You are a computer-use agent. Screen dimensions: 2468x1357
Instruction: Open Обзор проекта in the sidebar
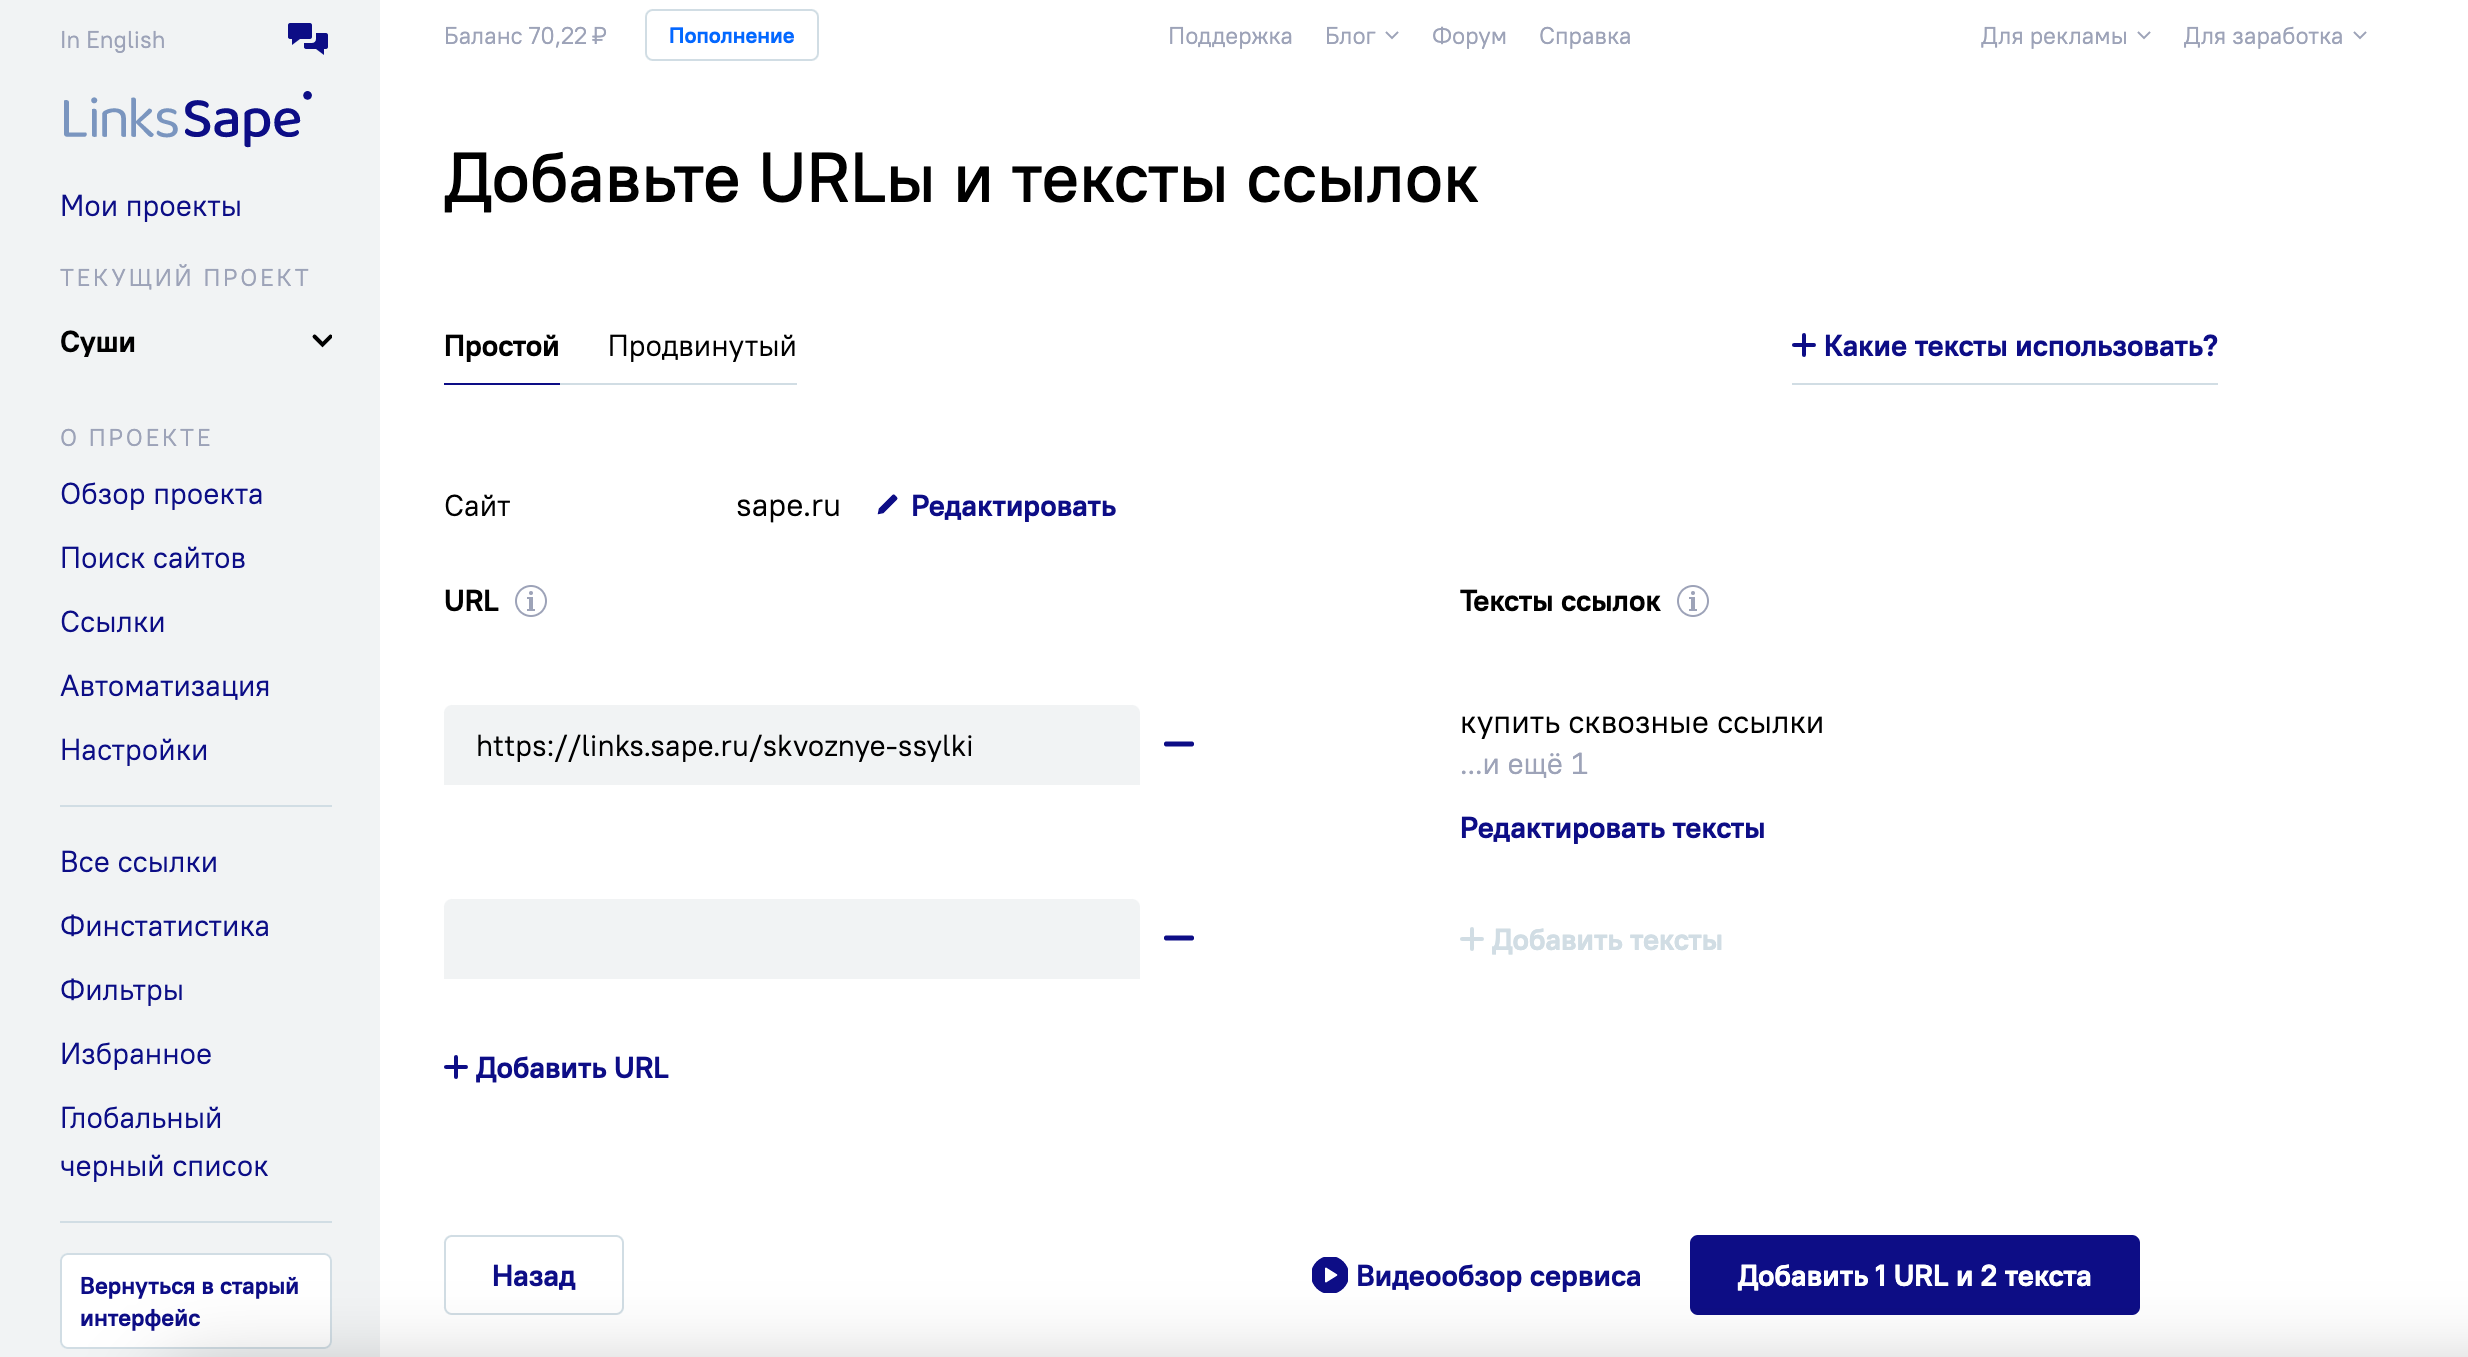tap(161, 494)
